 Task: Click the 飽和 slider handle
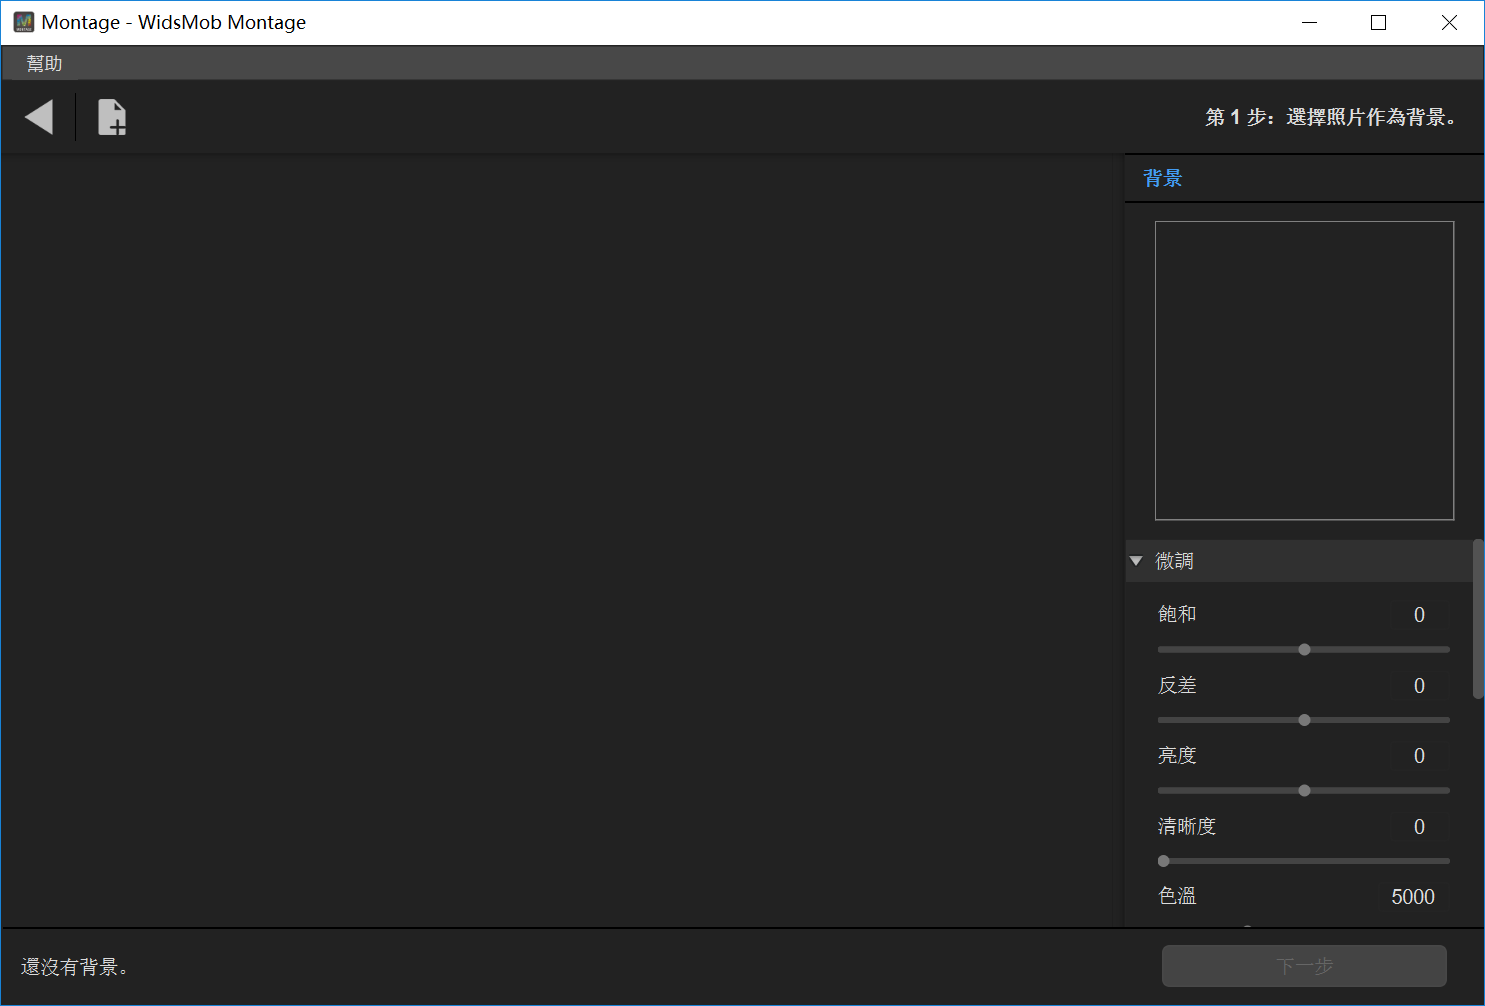[1304, 650]
